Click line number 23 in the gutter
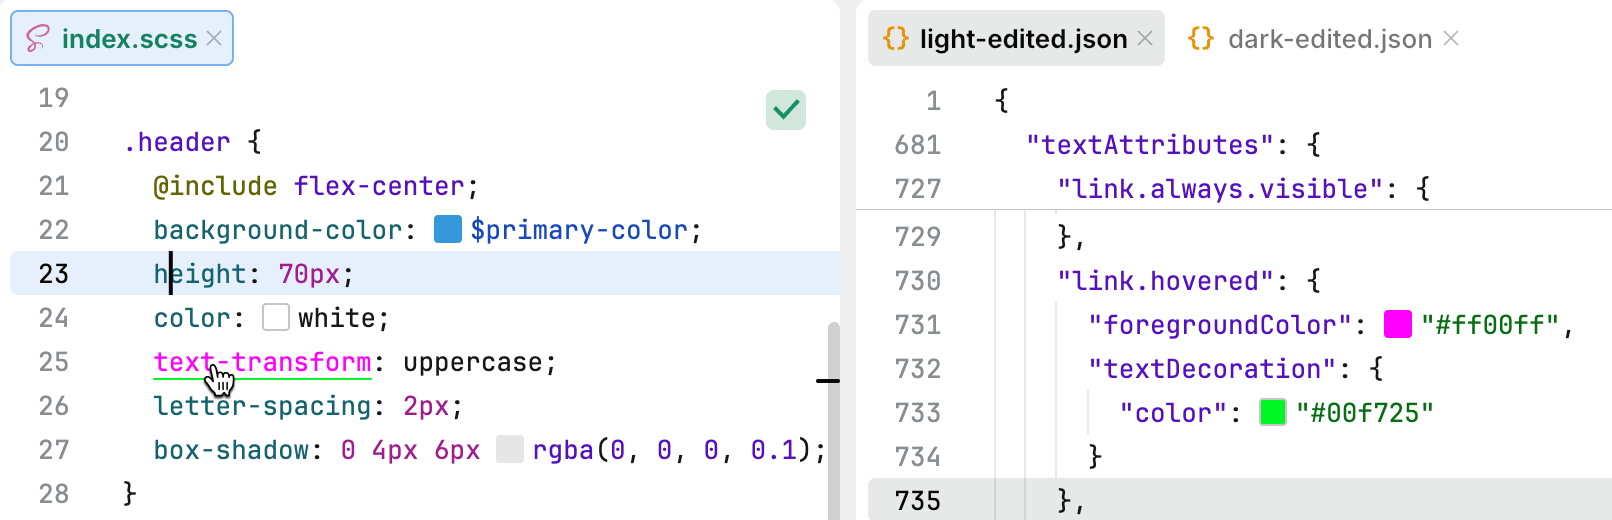 (54, 274)
